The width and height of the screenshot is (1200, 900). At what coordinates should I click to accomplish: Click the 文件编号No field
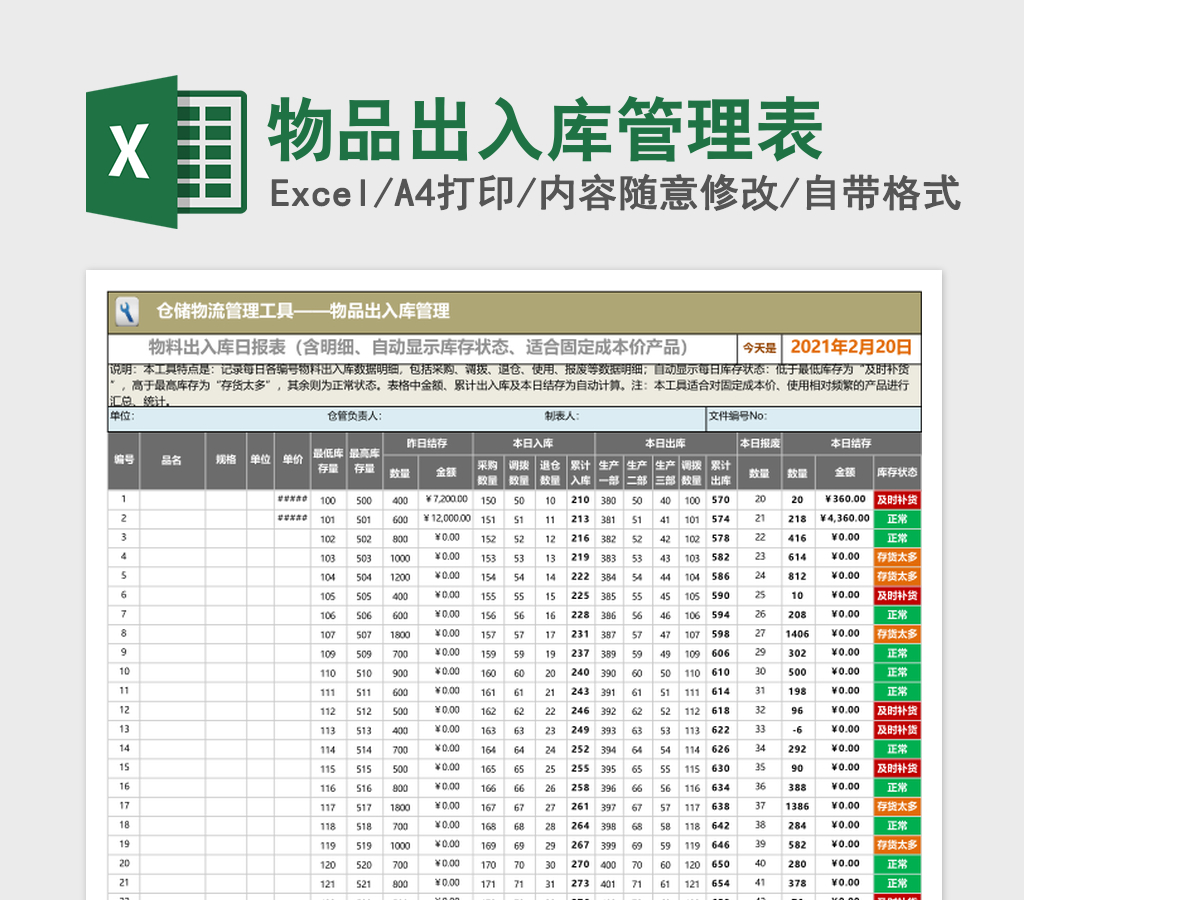coord(814,418)
